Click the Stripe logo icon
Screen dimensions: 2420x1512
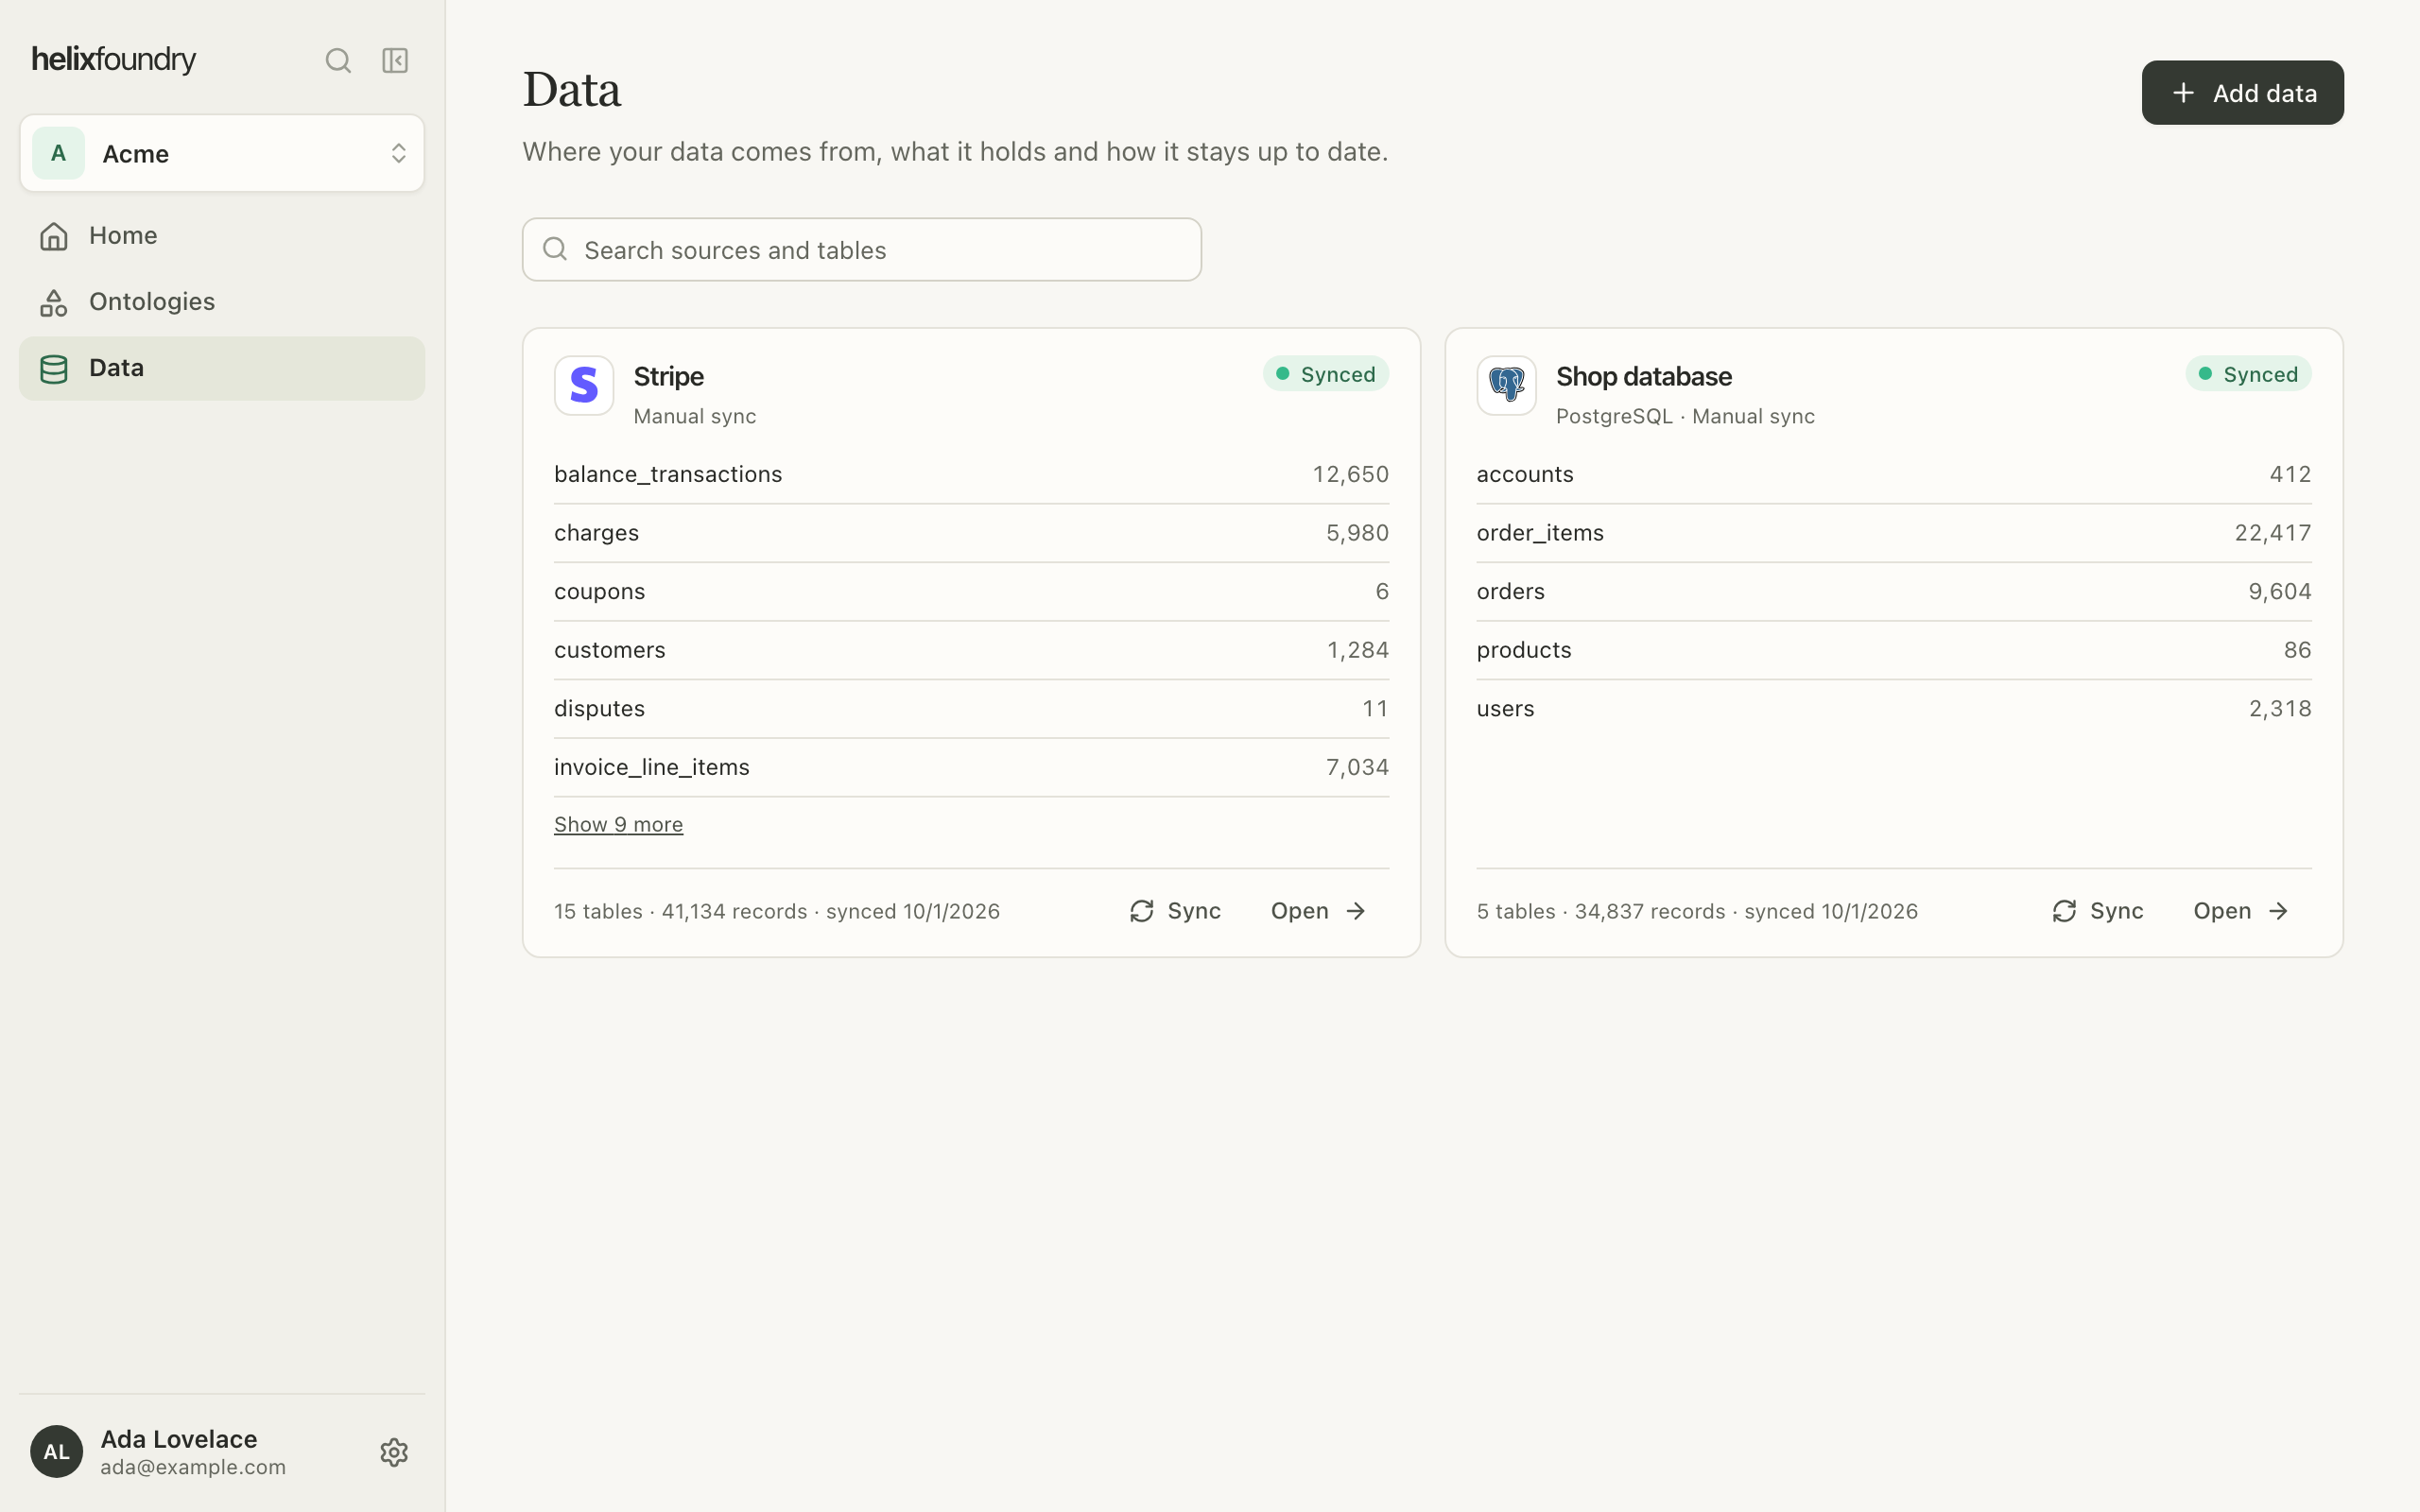[584, 385]
